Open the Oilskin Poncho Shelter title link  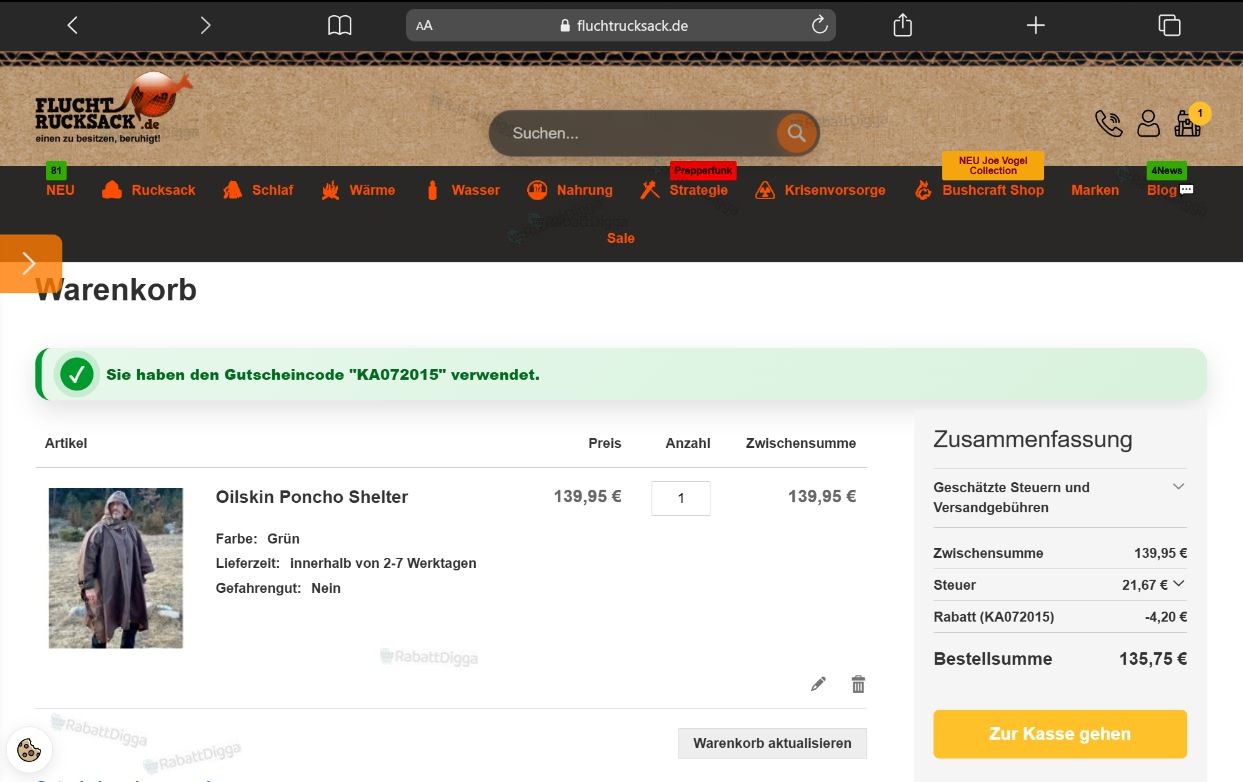[312, 497]
